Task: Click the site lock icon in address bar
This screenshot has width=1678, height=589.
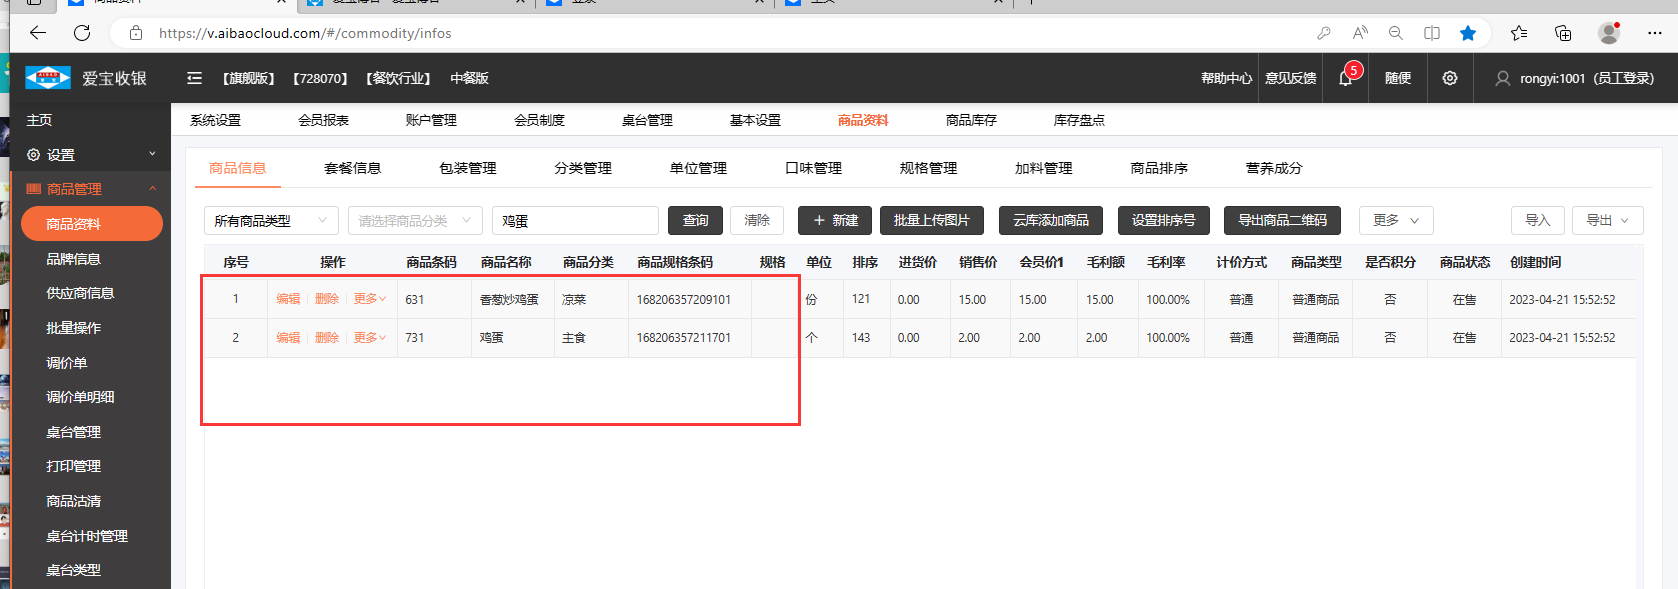Action: [136, 33]
